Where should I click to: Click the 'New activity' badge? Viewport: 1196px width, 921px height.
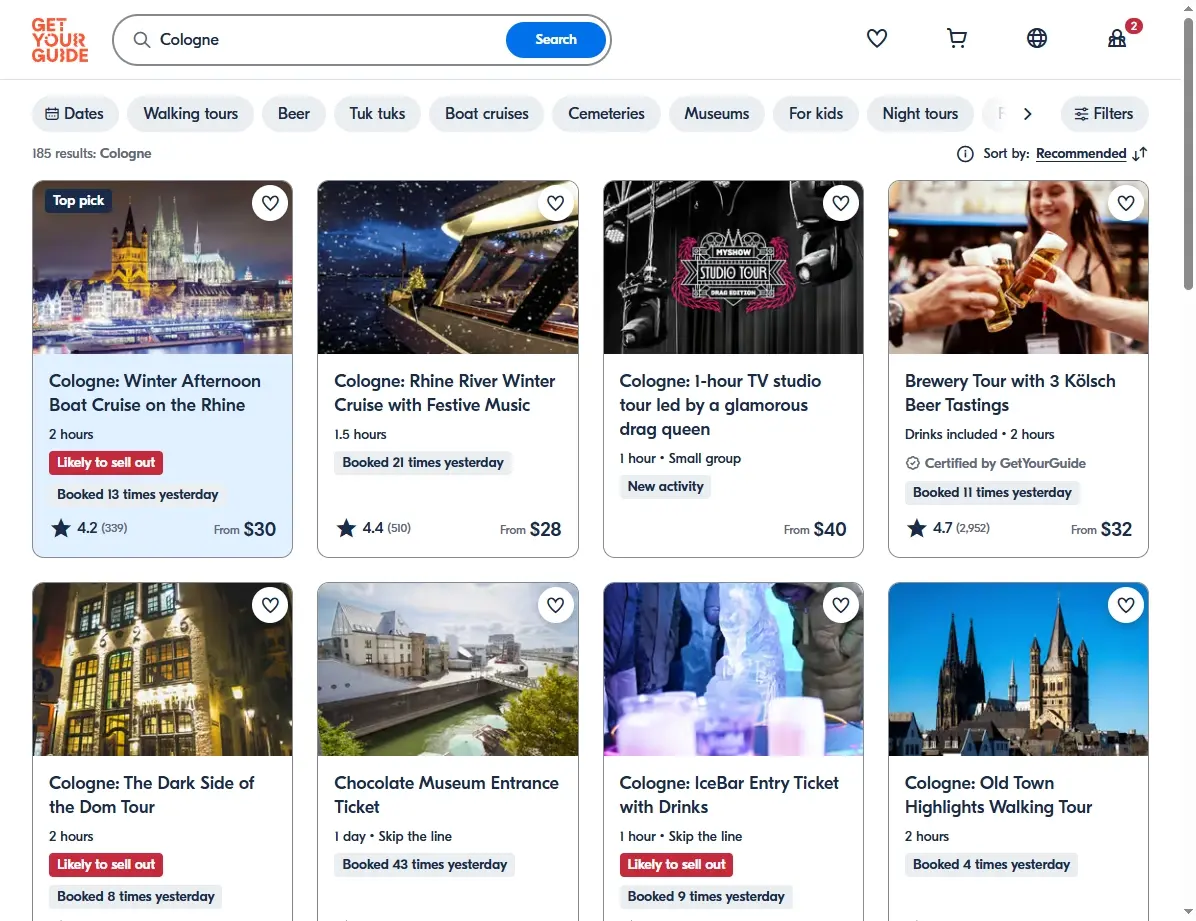665,487
